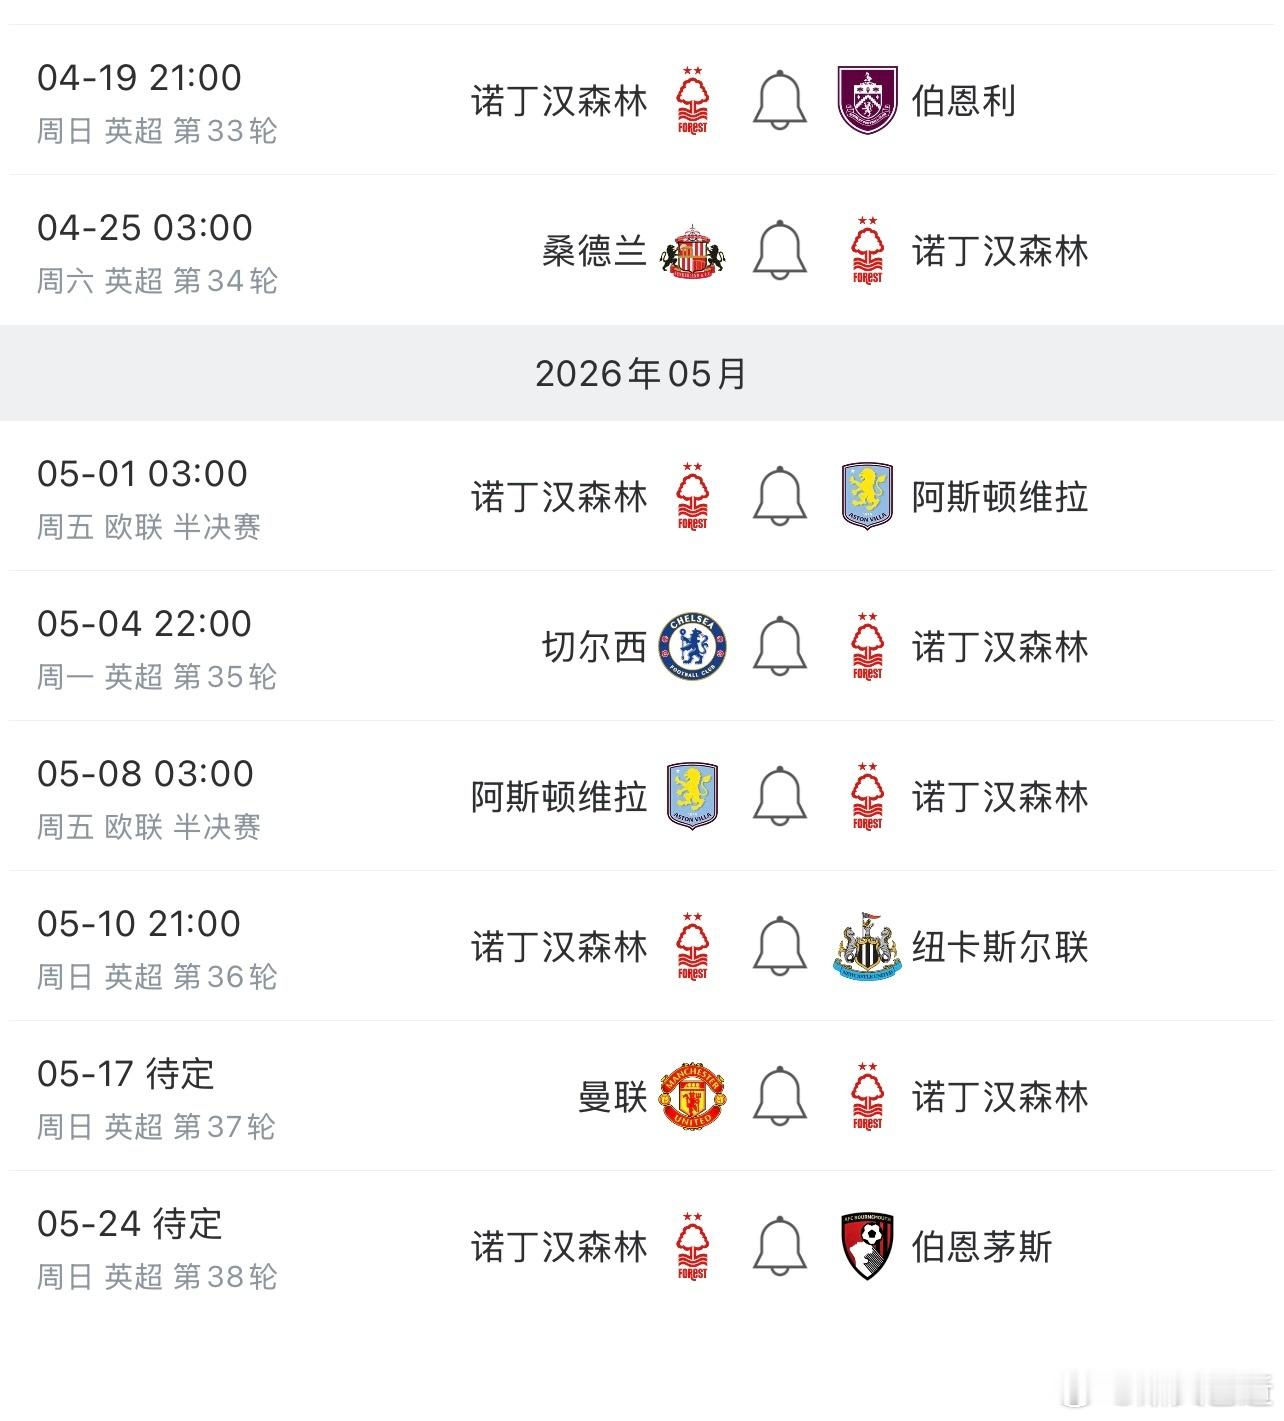Viewport: 1284px width, 1421px height.
Task: Click the Chelsea club badge
Action: tap(692, 646)
